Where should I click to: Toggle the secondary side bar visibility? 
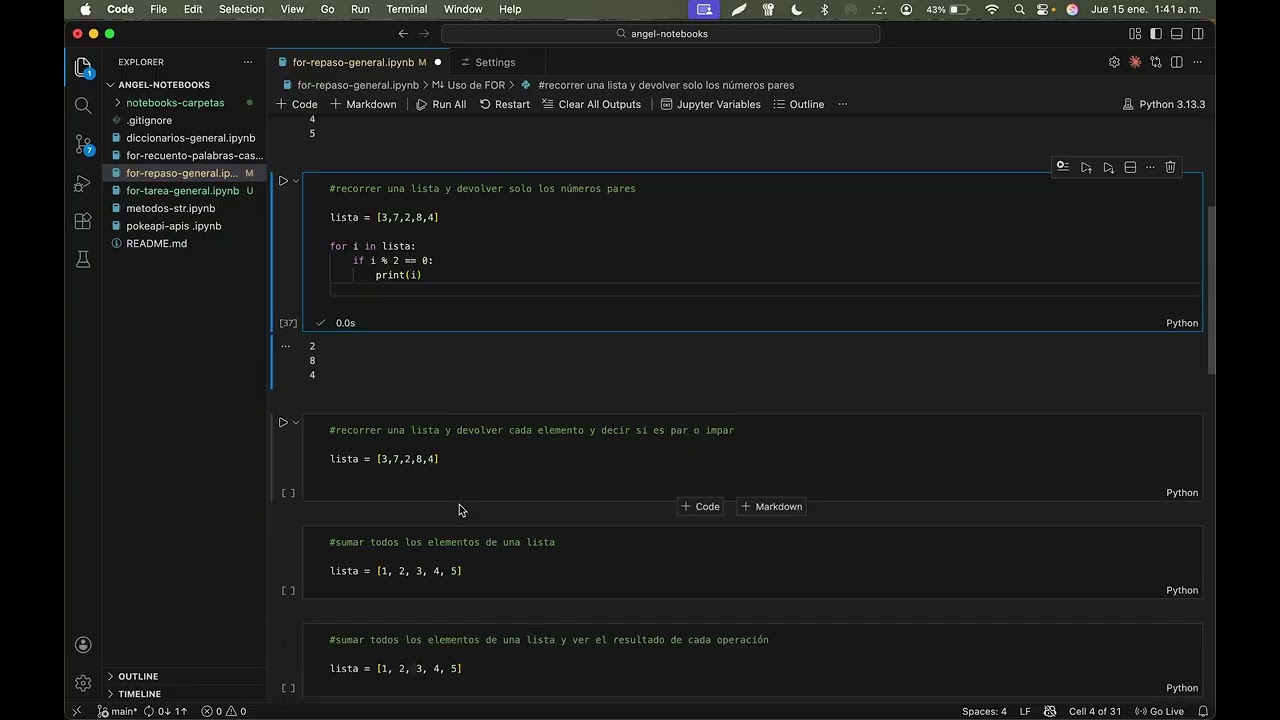click(x=1197, y=34)
